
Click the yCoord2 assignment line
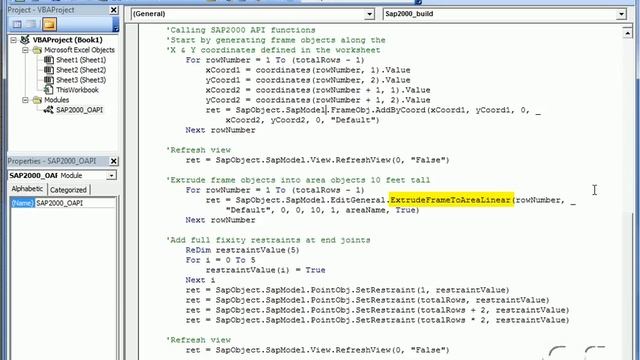318,100
